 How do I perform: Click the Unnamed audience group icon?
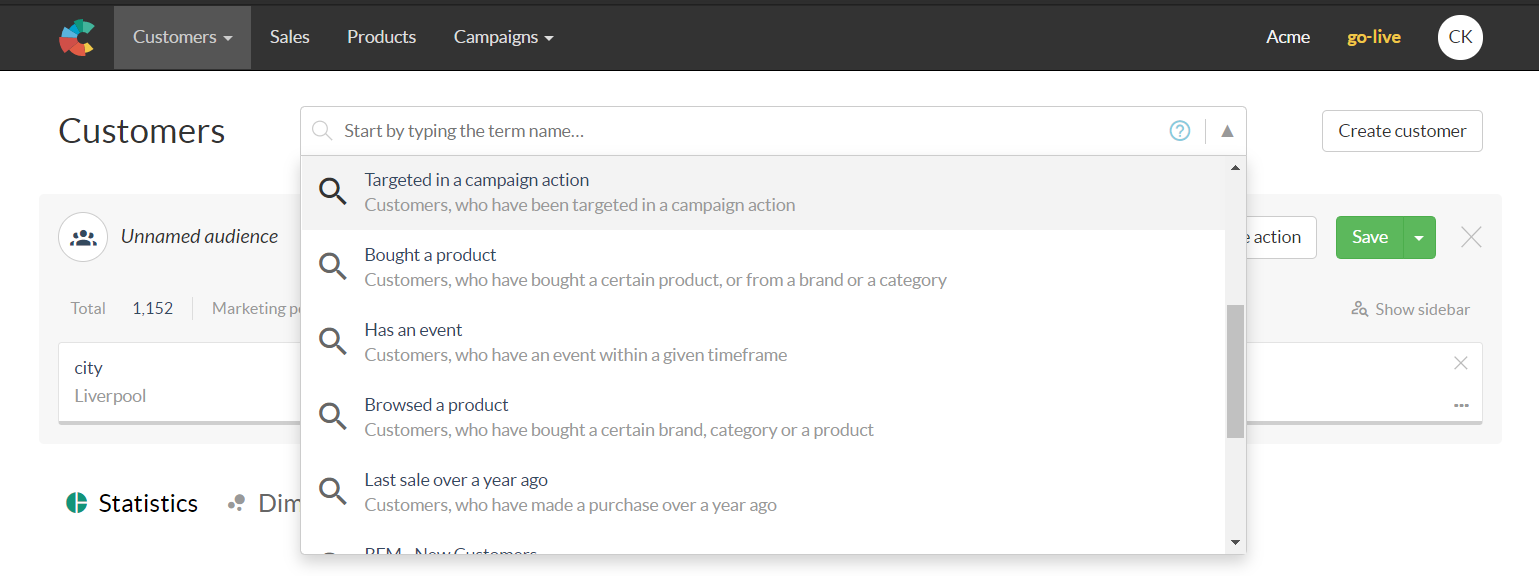coord(83,237)
